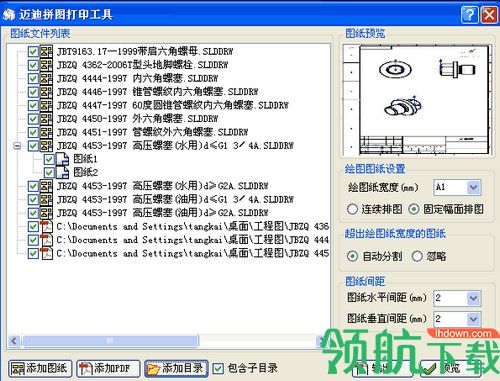Click the drawing icon of JBZQ 4446-1997 row

[x=46, y=92]
